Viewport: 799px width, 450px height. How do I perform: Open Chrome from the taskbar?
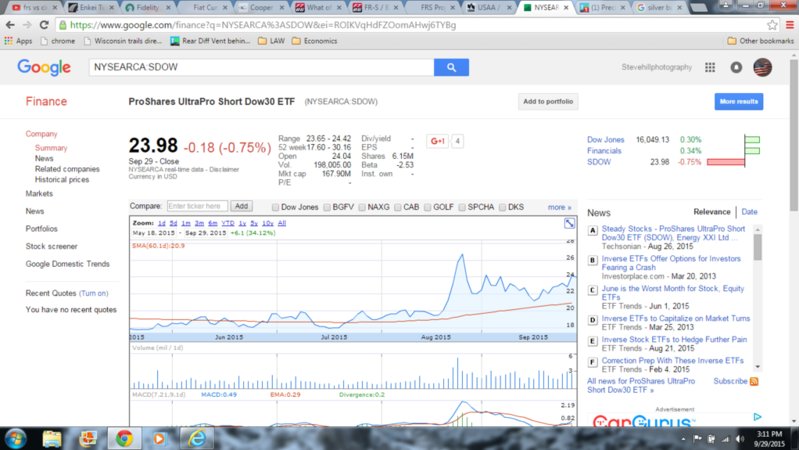(124, 438)
